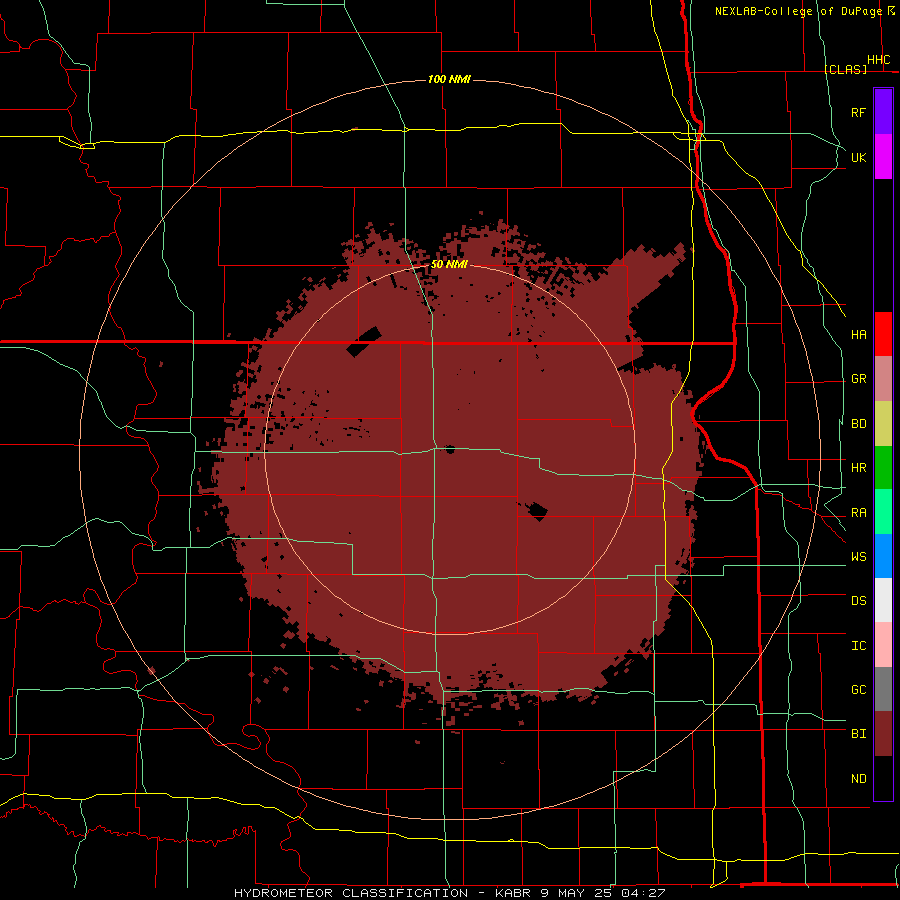Image resolution: width=900 pixels, height=900 pixels.
Task: Click the RF legend label
Action: click(x=858, y=112)
